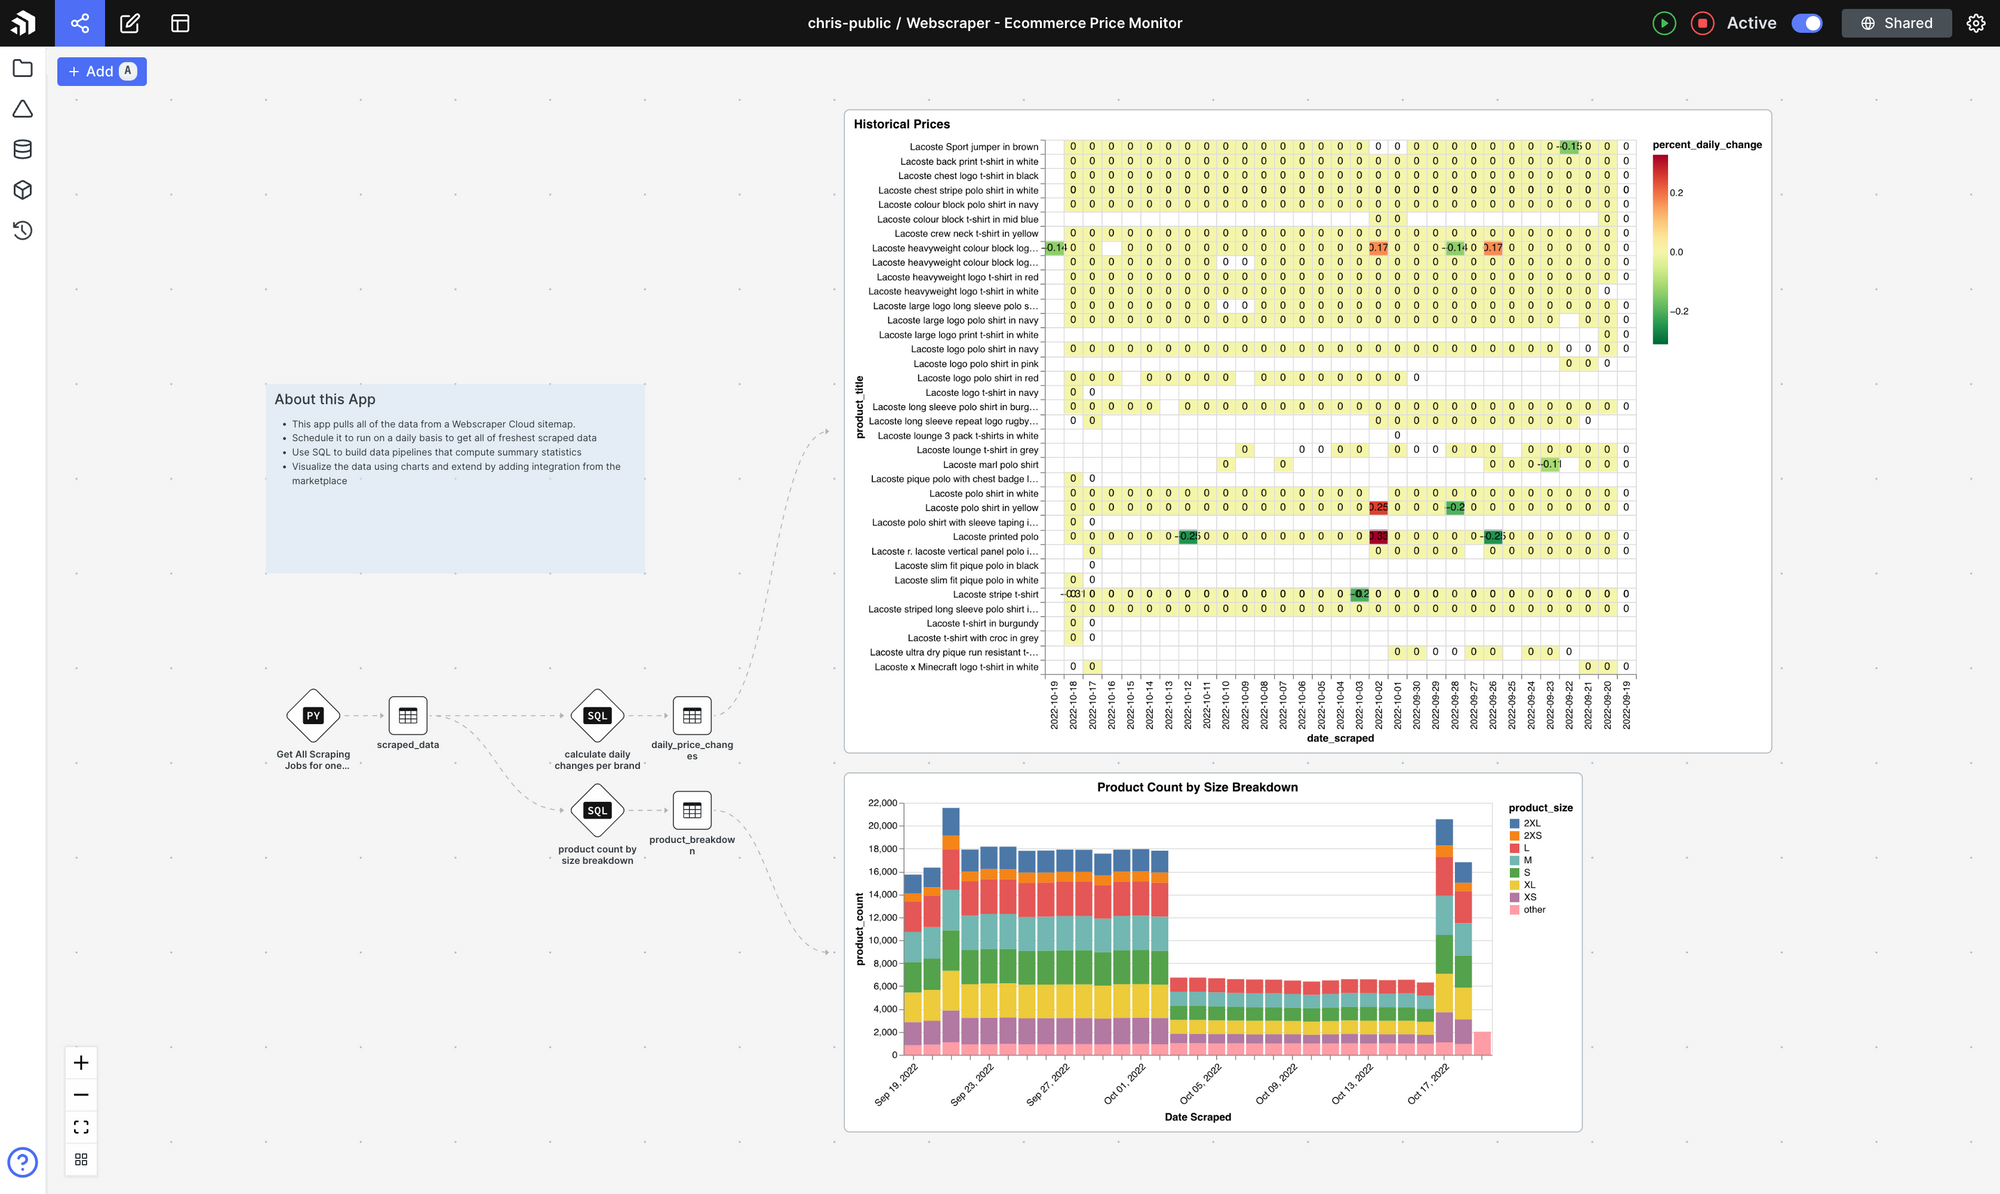2000x1194 pixels.
Task: Open the help question mark icon
Action: click(22, 1162)
